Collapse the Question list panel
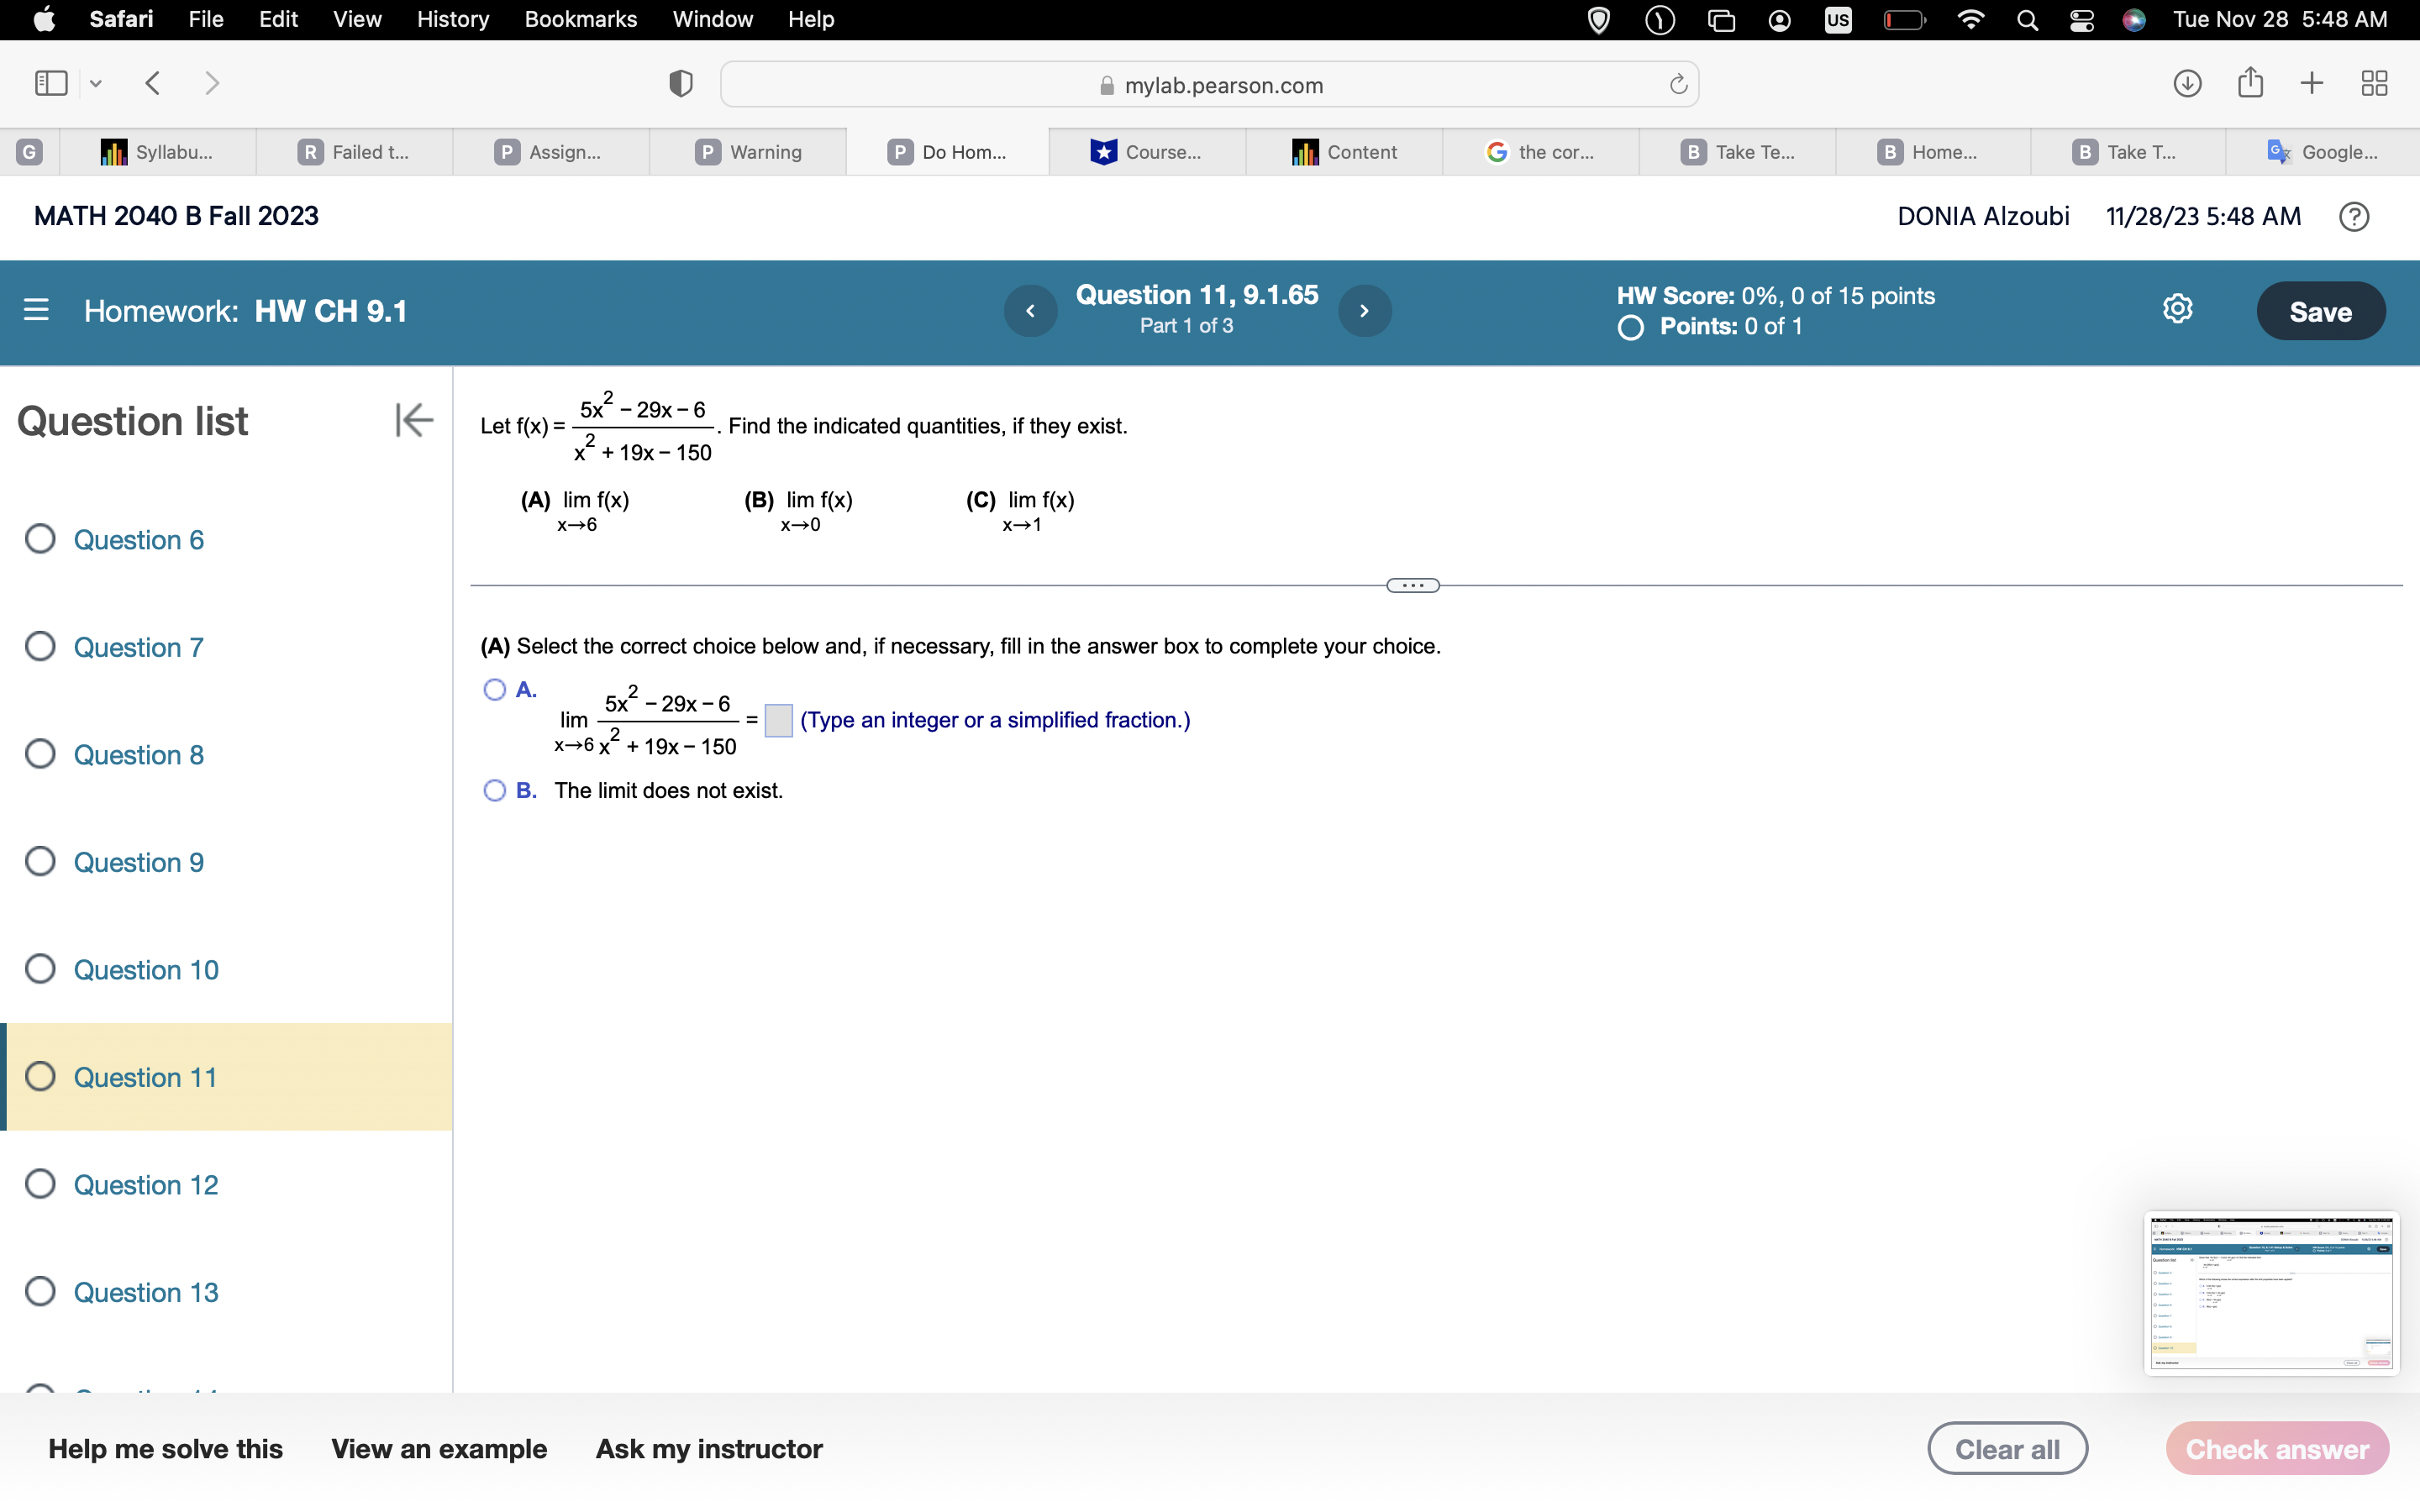Image resolution: width=2420 pixels, height=1512 pixels. 413,420
